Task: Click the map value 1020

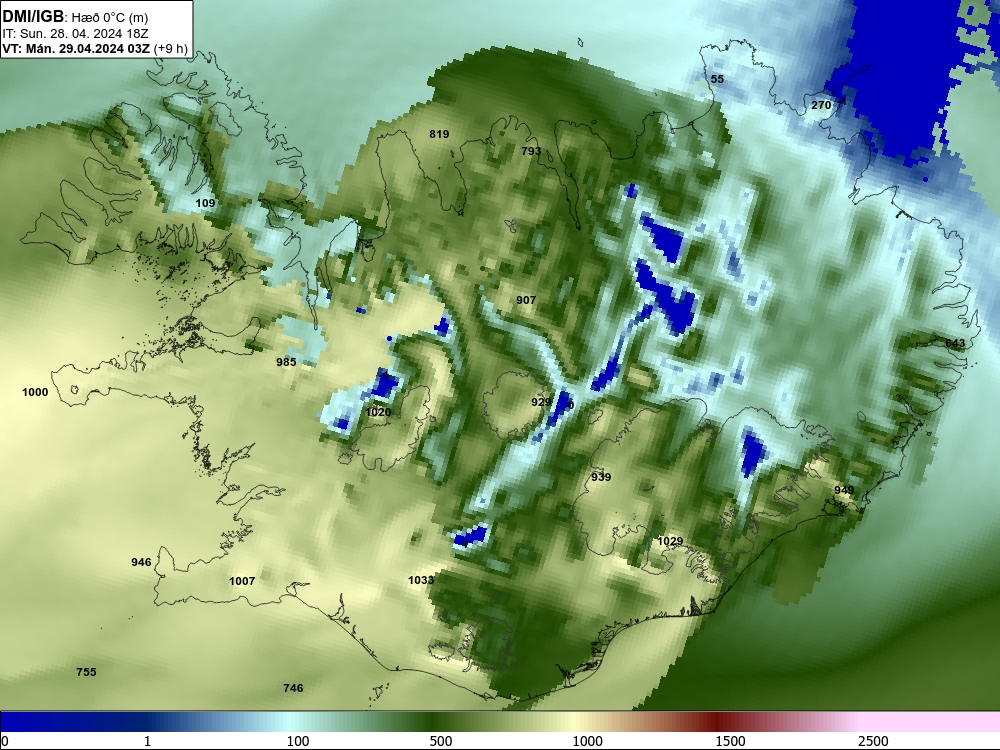Action: [x=378, y=413]
